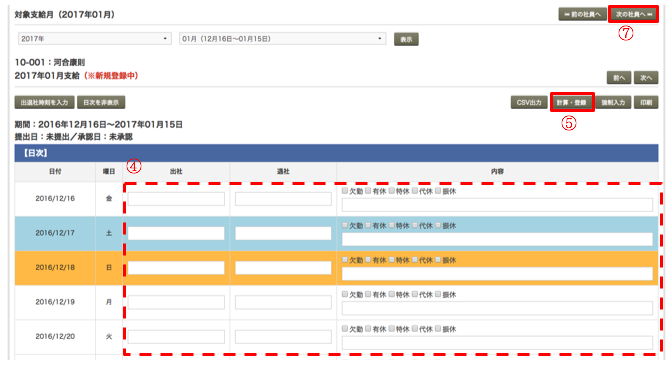
Task: Export with CSV出力 button
Action: tap(529, 103)
